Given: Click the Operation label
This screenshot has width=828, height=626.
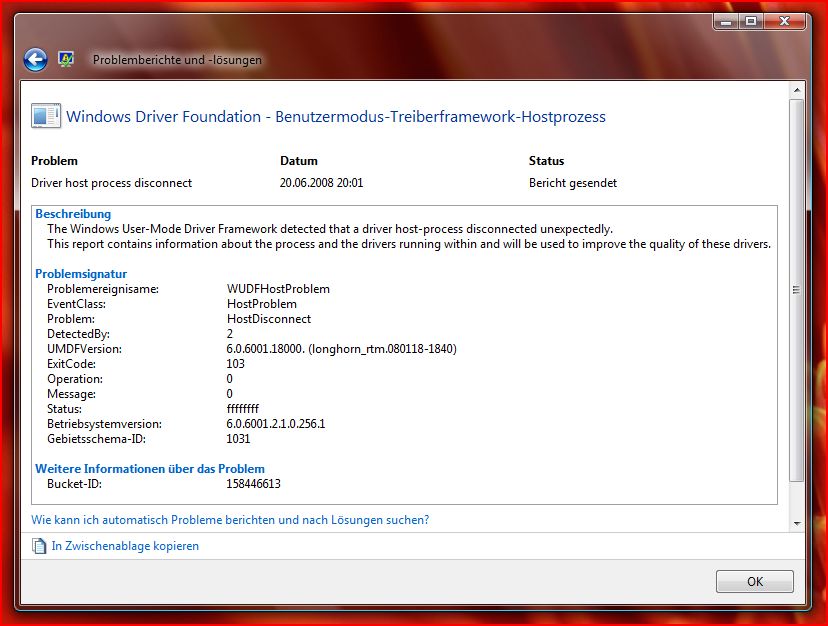Looking at the screenshot, I should [x=74, y=379].
